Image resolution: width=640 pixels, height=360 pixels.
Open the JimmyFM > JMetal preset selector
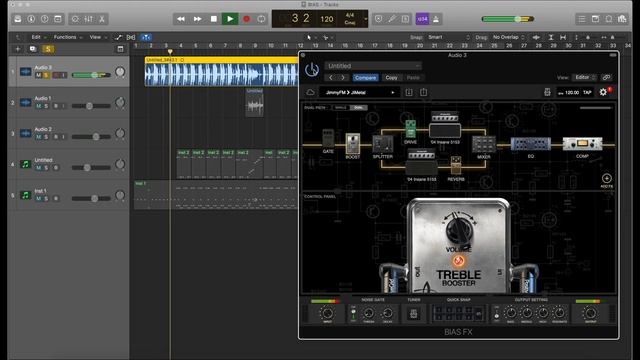[x=359, y=93]
